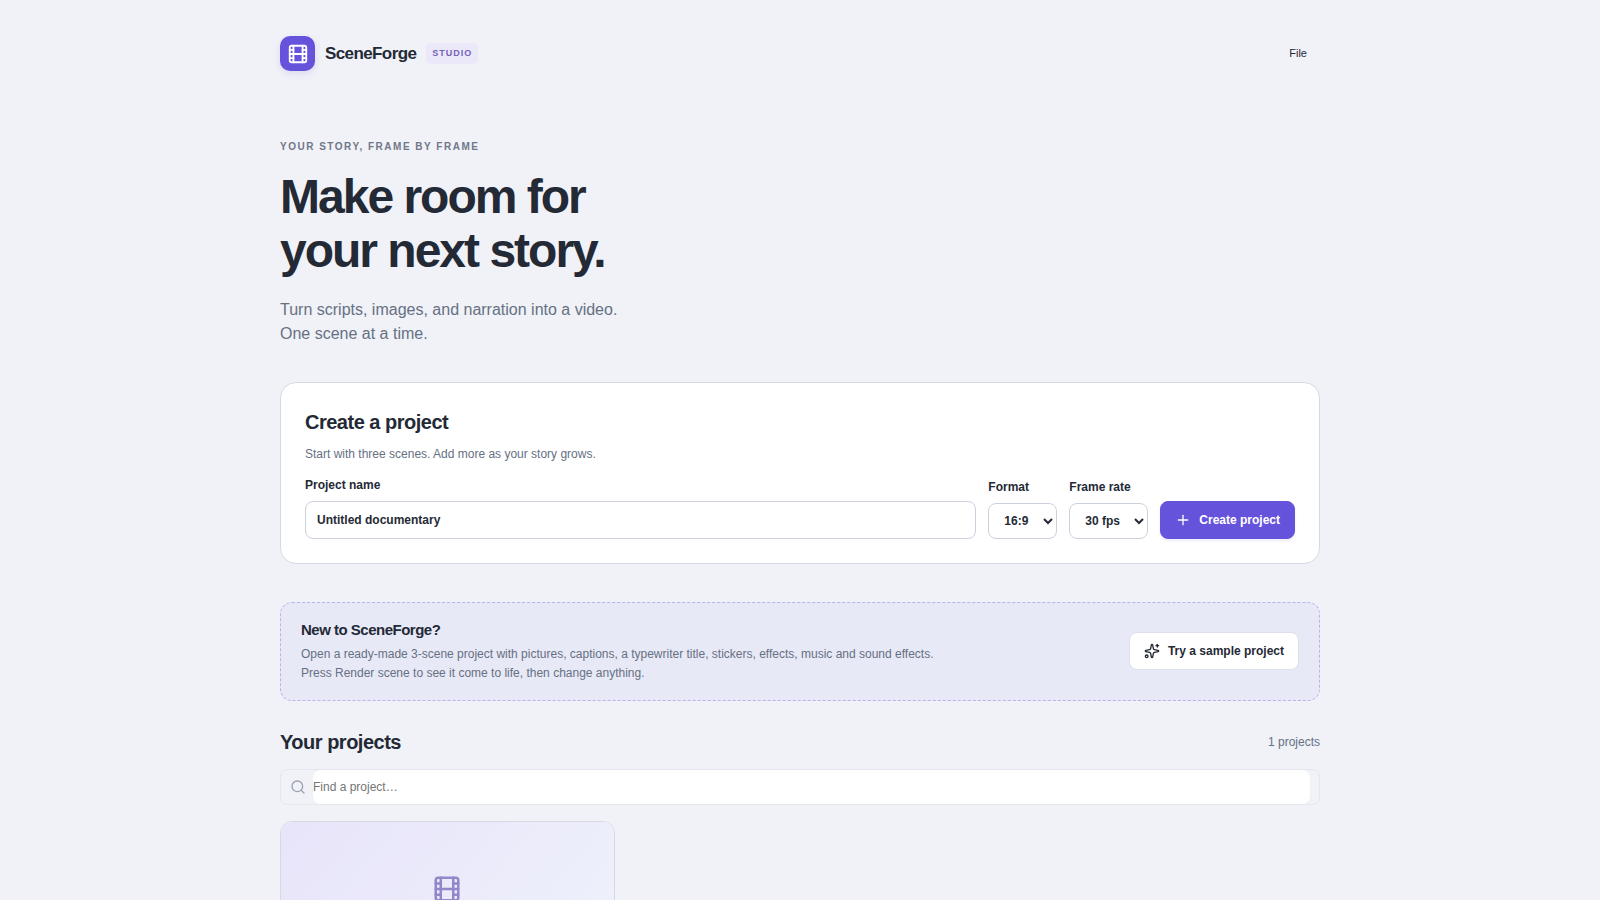The width and height of the screenshot is (1600, 900).
Task: Open the Format 16:9 dropdown
Action: click(x=1022, y=521)
